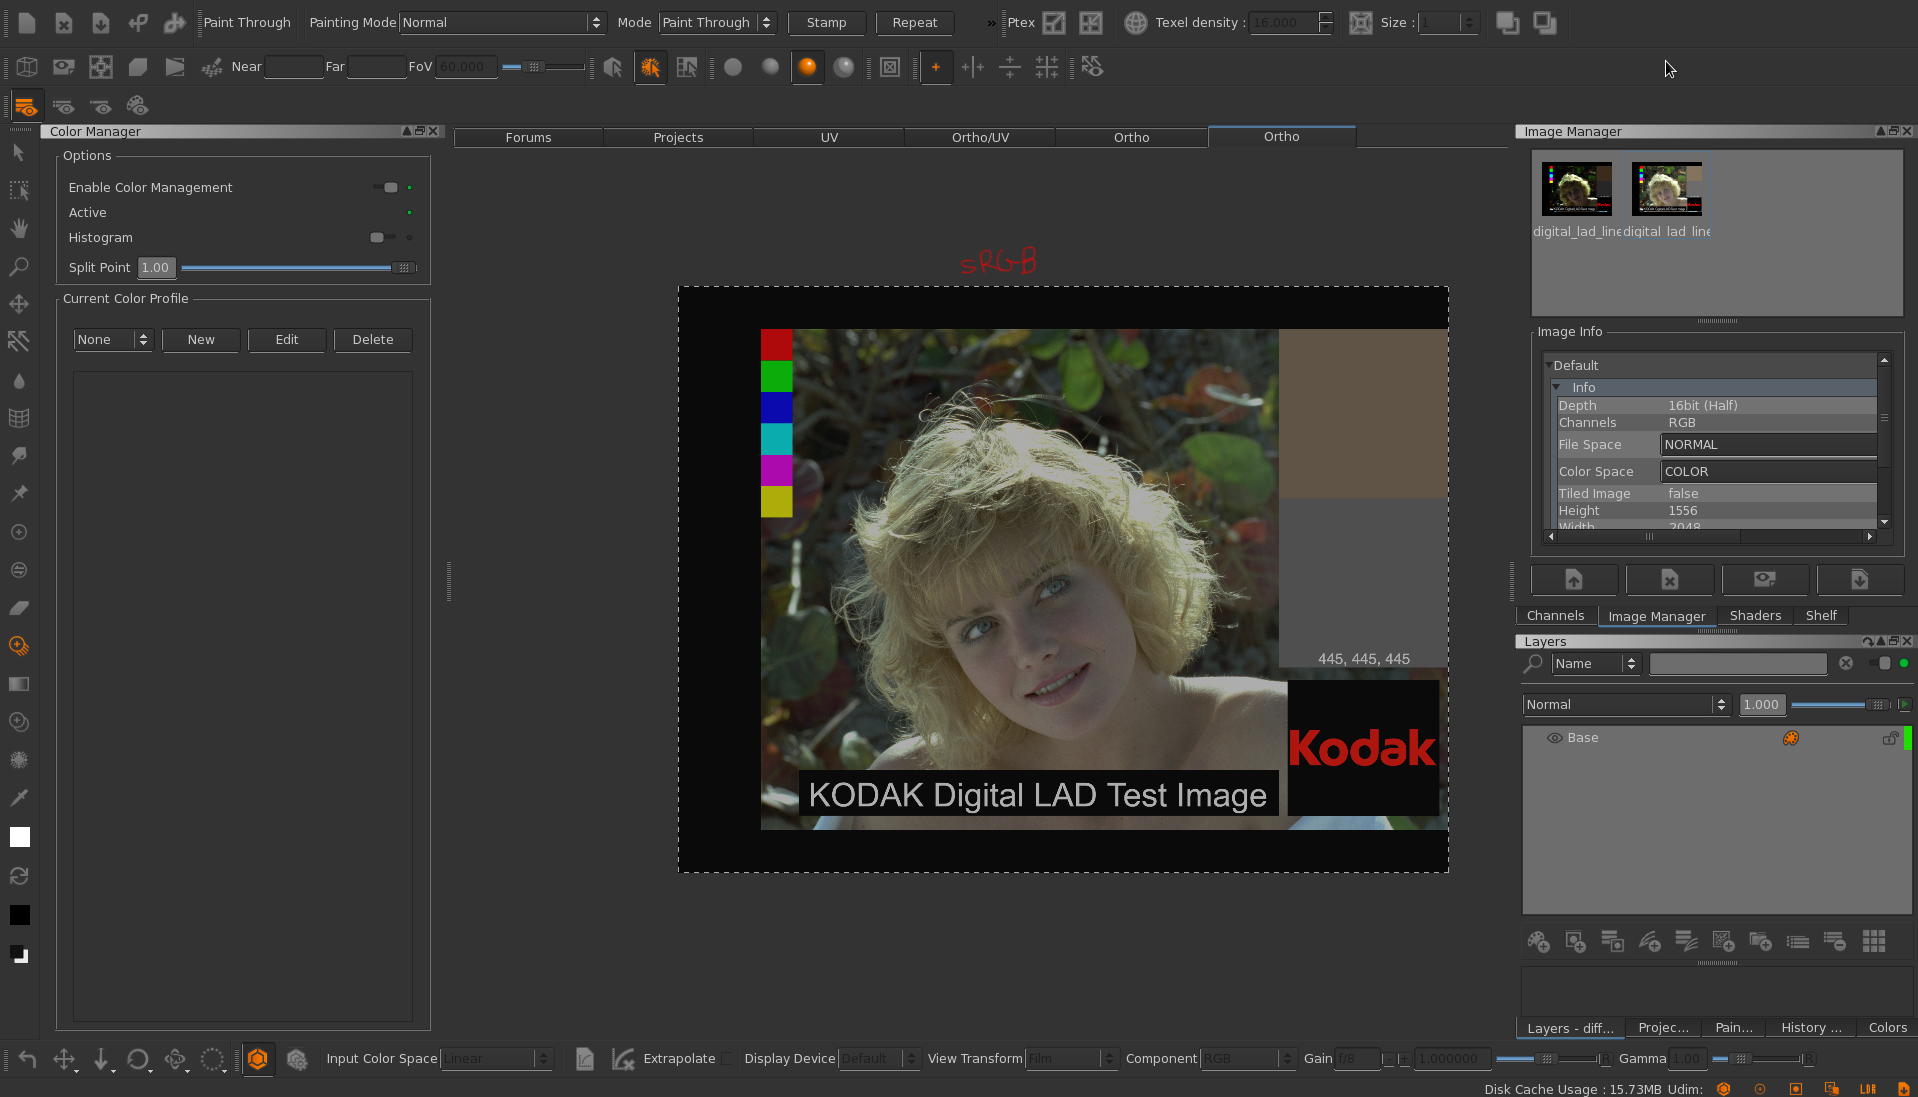Image resolution: width=1918 pixels, height=1097 pixels.
Task: Select the eraser tool in left toolbar
Action: pos(19,608)
